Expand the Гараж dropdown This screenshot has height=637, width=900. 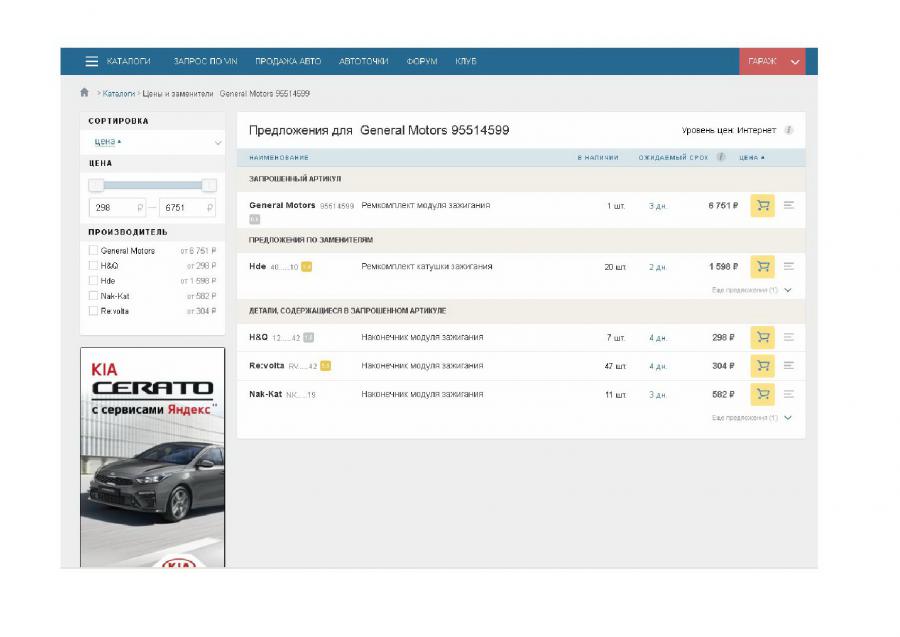(x=795, y=61)
